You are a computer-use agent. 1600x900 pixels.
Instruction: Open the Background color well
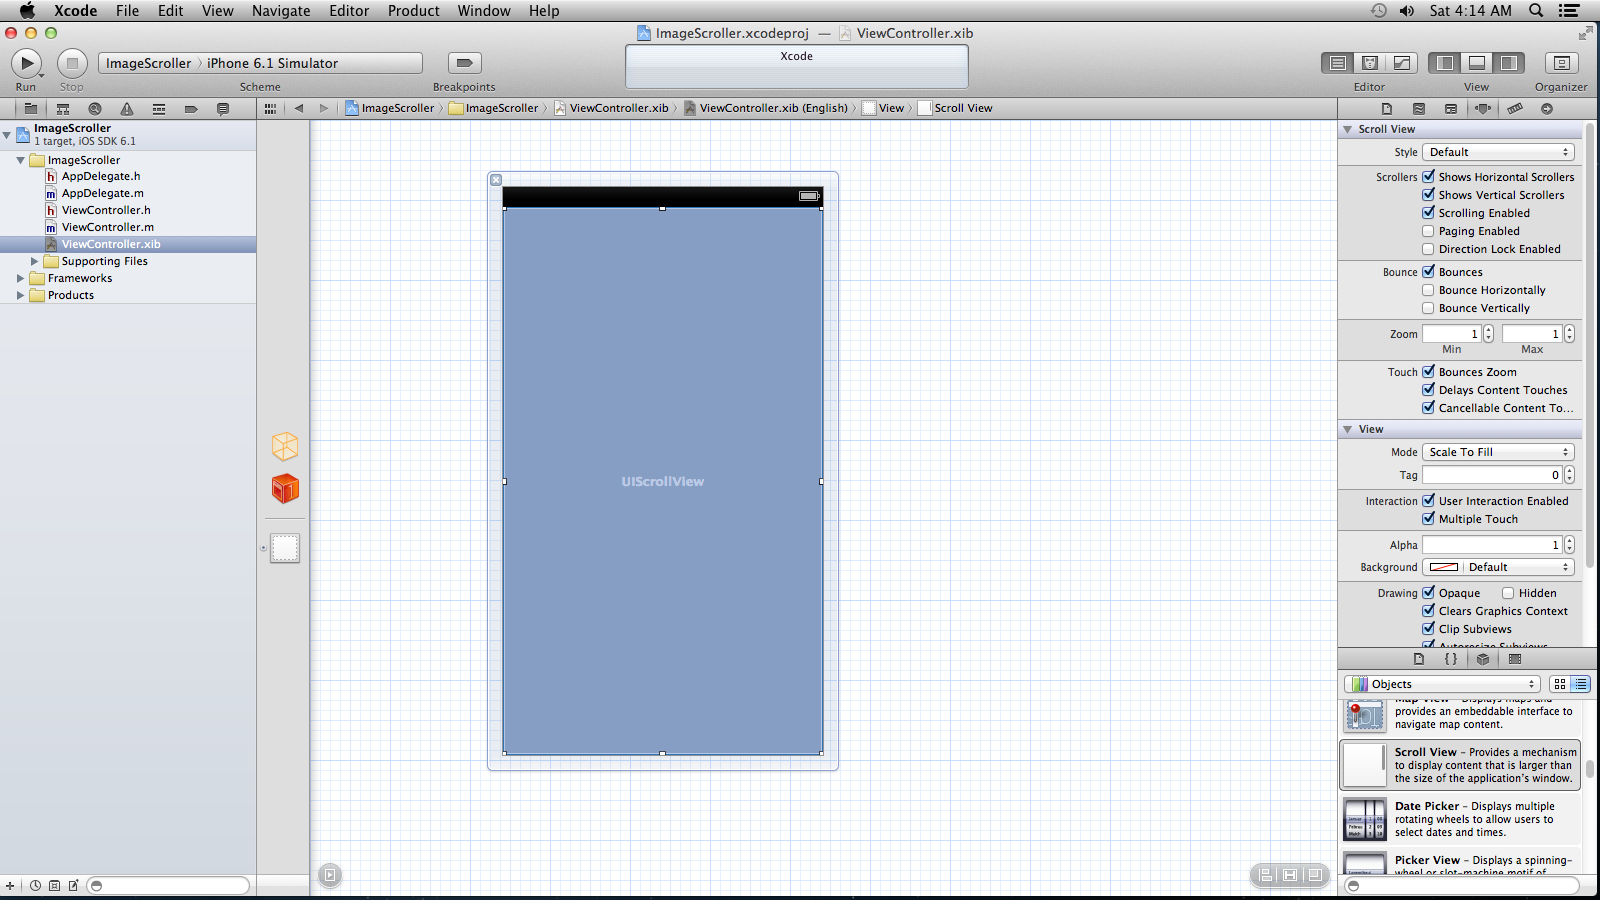click(x=1443, y=567)
